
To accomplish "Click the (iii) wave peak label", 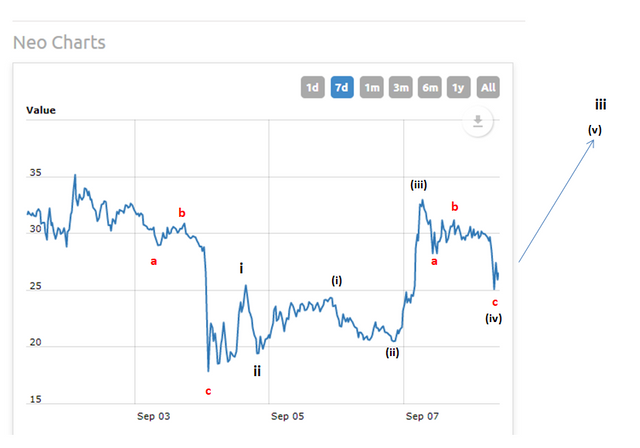I will click(418, 185).
